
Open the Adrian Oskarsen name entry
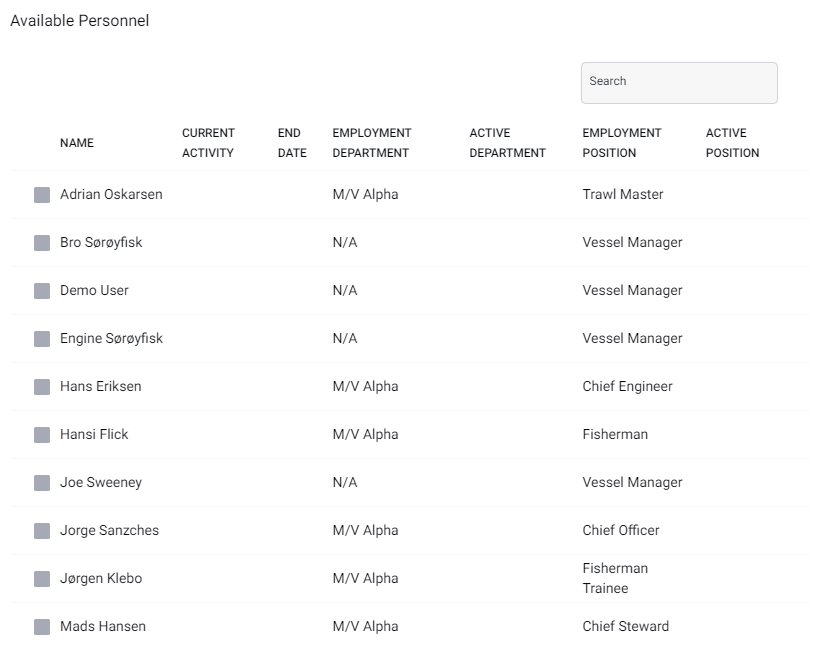click(111, 194)
